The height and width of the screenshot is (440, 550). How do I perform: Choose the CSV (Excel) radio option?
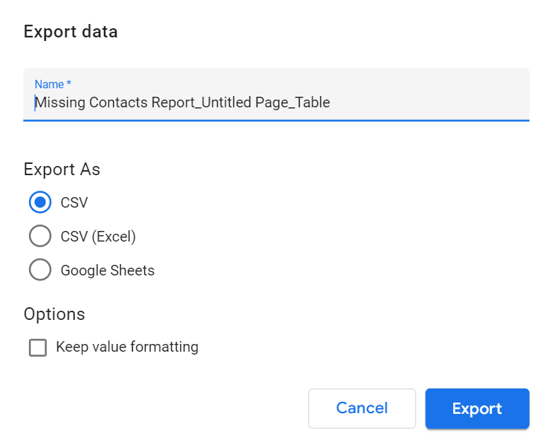click(40, 236)
